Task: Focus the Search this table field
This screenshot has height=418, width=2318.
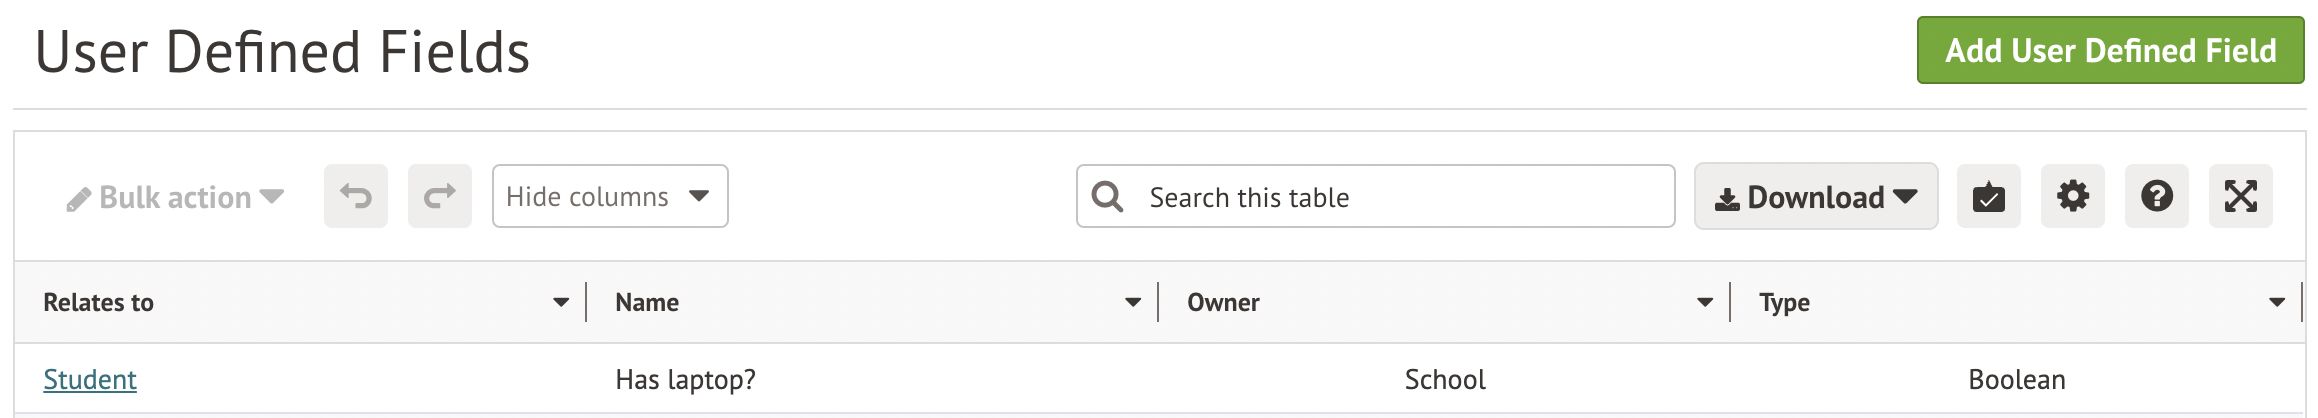Action: tap(1400, 197)
